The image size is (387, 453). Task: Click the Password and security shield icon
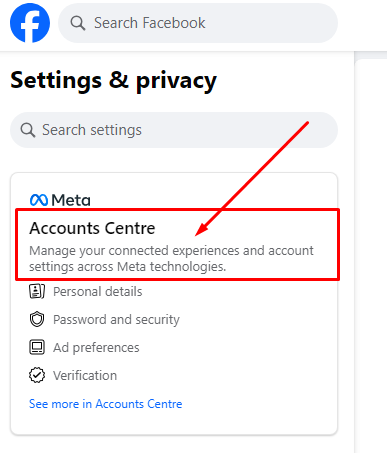37,319
